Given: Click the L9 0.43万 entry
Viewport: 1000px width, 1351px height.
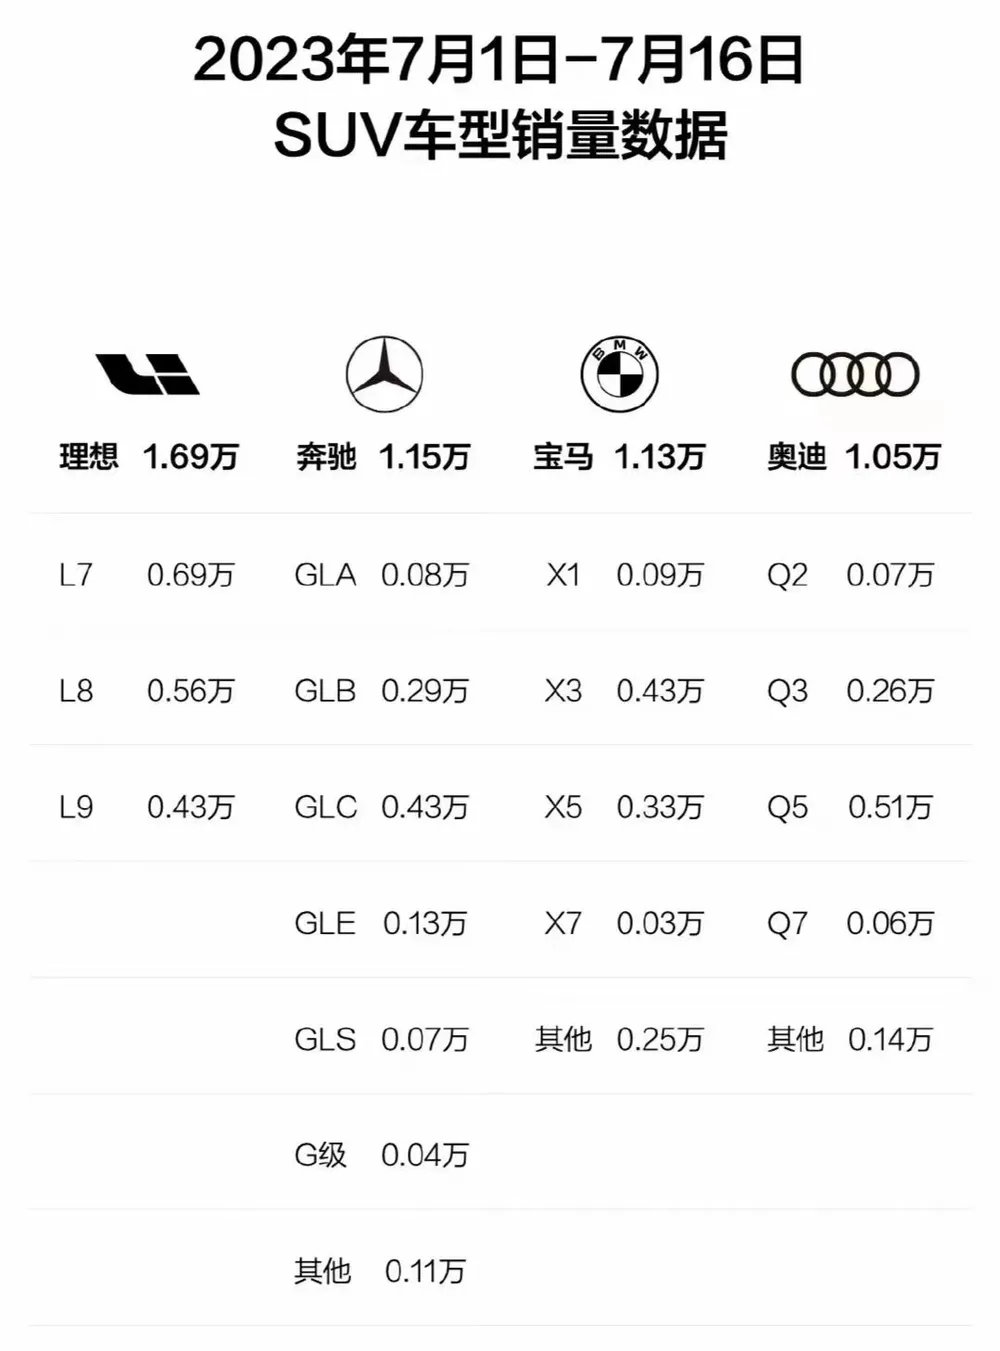Looking at the screenshot, I should (x=147, y=807).
